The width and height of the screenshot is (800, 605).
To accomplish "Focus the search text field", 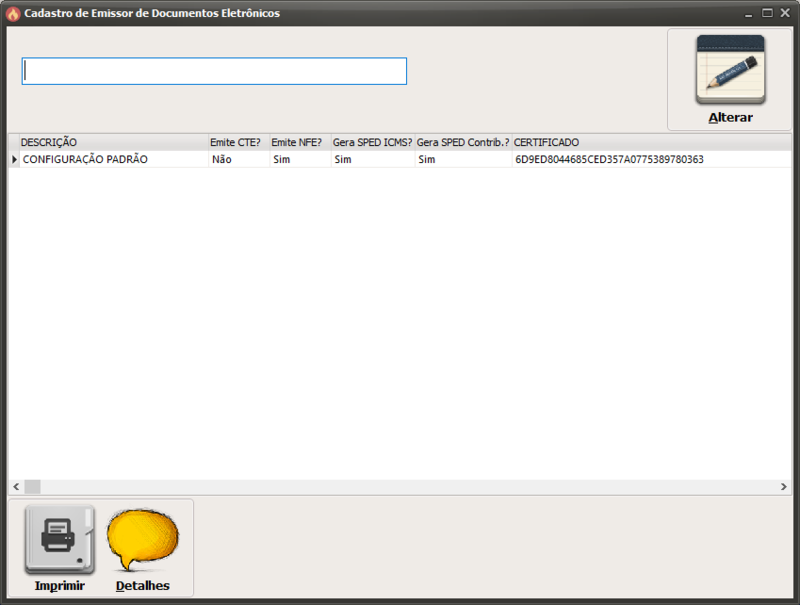I will (x=214, y=71).
